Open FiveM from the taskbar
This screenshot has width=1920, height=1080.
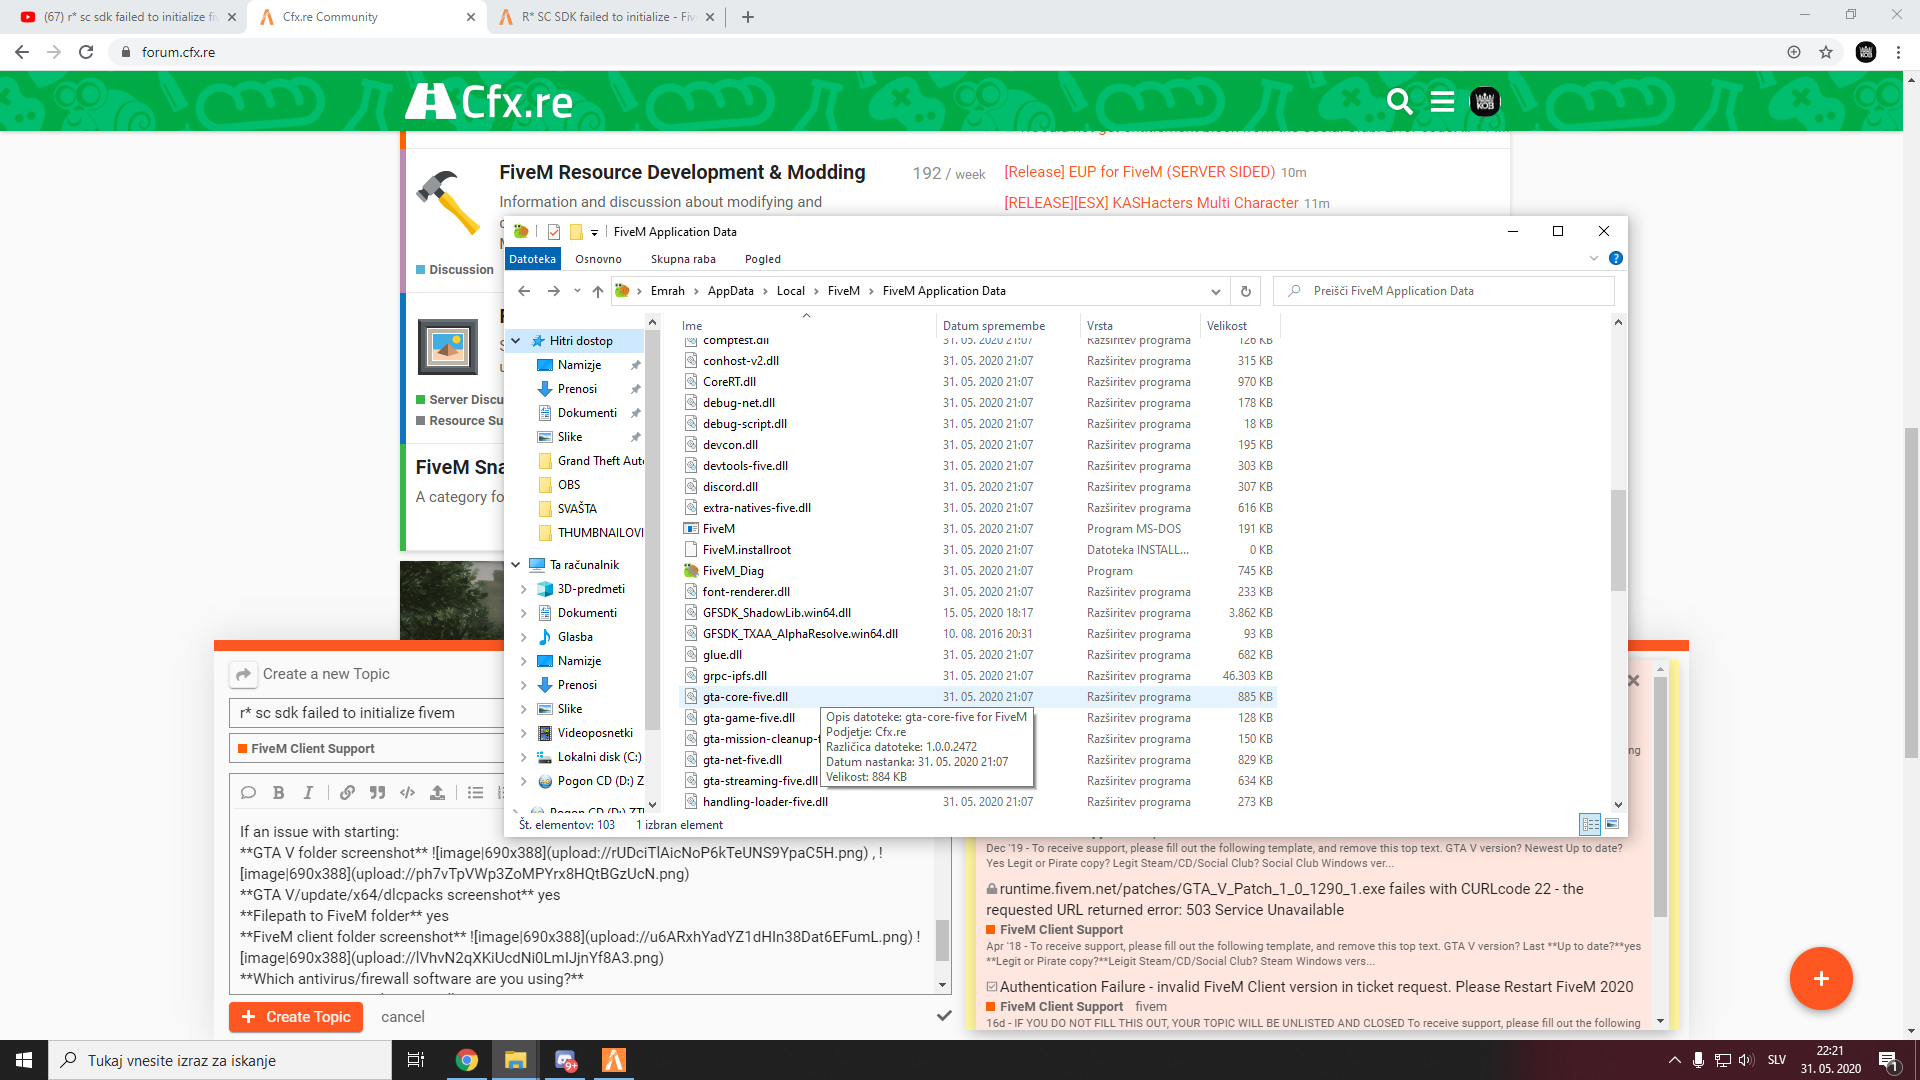[613, 1061]
